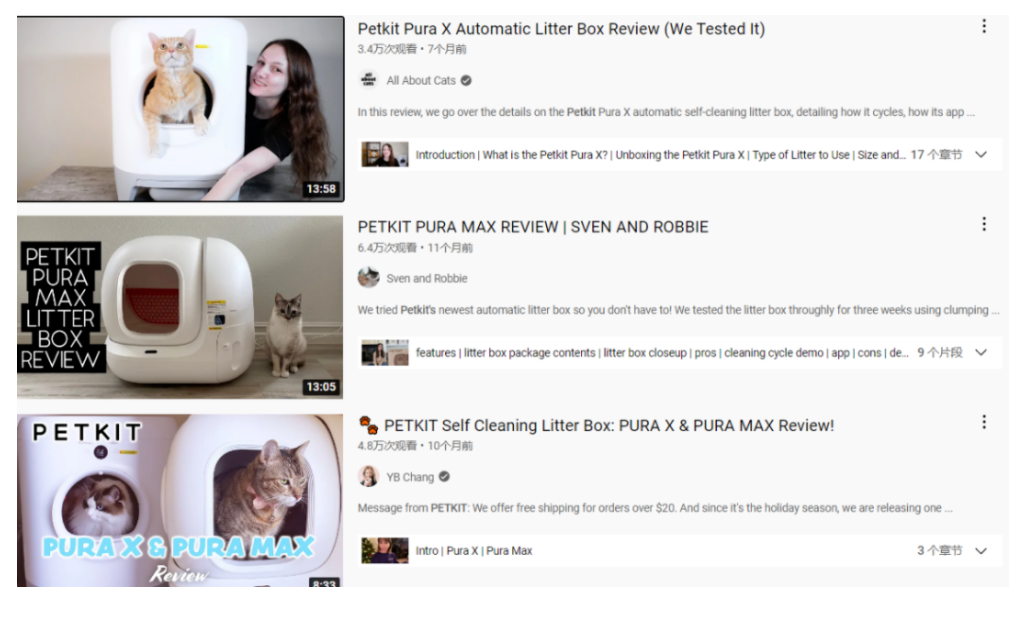This screenshot has height=633, width=1031.
Task: Expand the 9 segments list chevron
Action: point(981,353)
